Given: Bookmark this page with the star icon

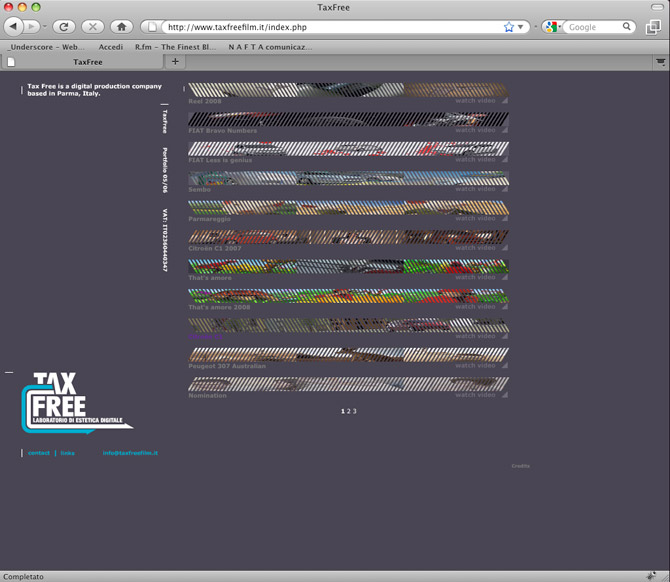Looking at the screenshot, I should (508, 27).
